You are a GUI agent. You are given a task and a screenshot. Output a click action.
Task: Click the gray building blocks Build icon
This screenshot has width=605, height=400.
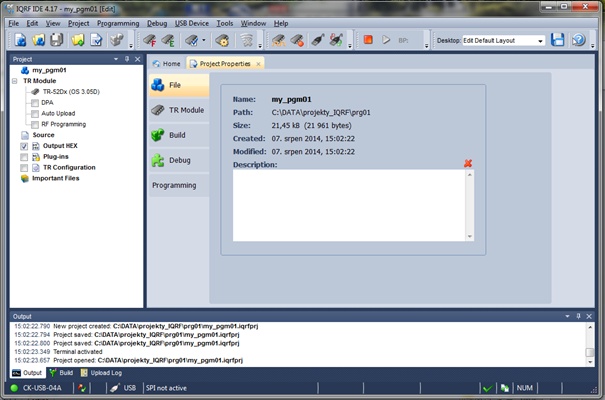pyautogui.click(x=117, y=40)
